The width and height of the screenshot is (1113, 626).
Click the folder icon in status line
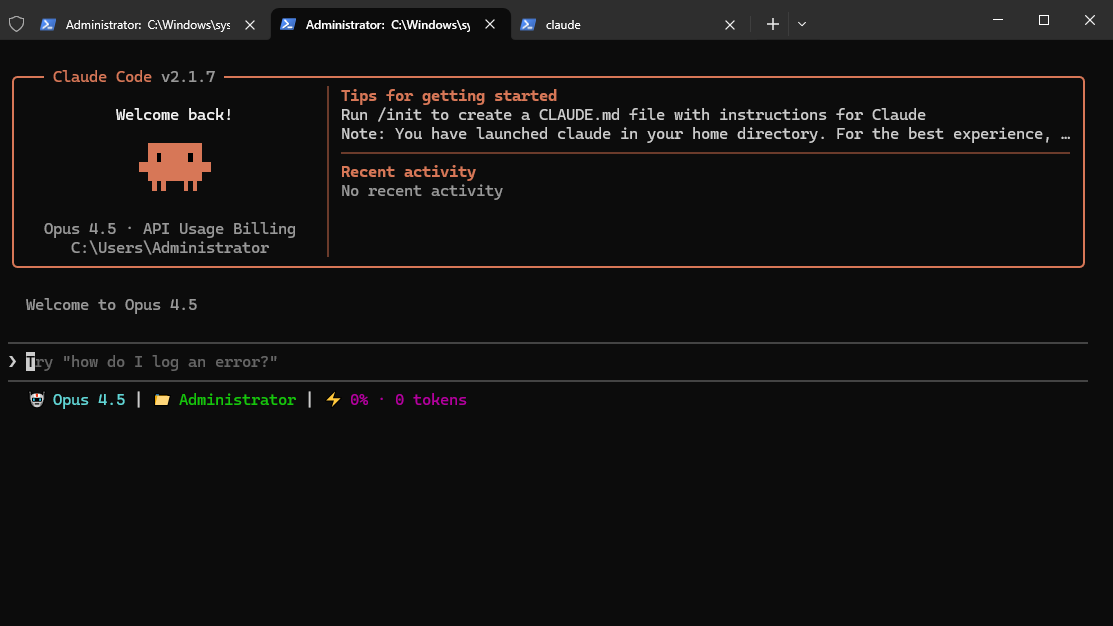click(162, 400)
